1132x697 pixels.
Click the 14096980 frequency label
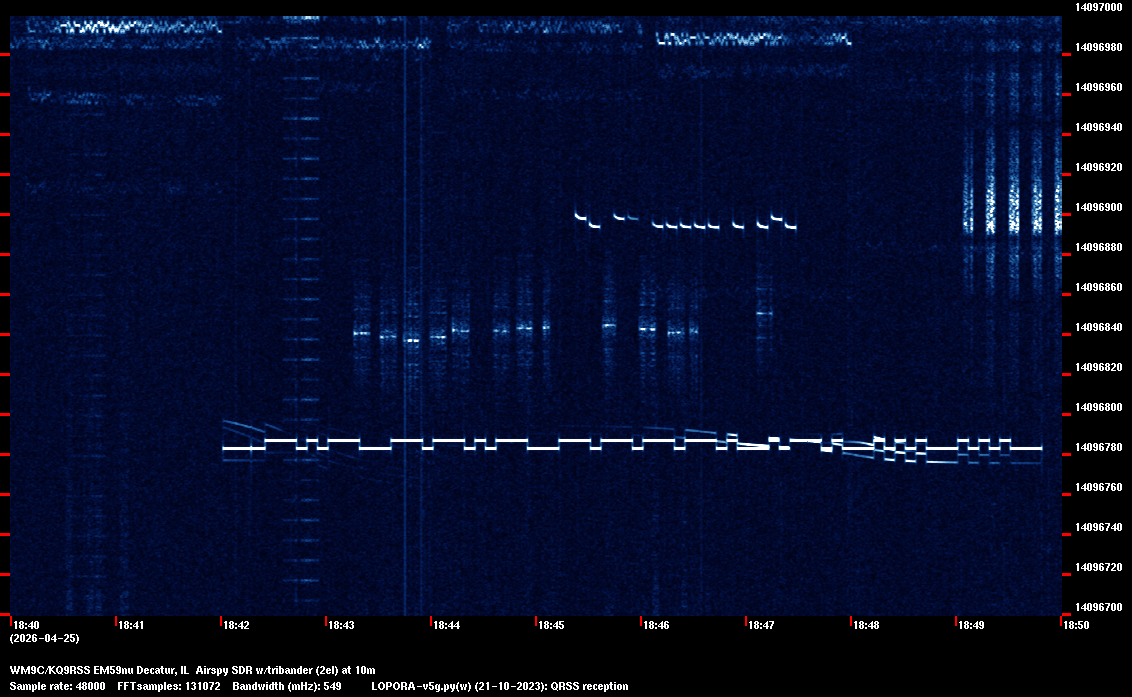pyautogui.click(x=1099, y=47)
